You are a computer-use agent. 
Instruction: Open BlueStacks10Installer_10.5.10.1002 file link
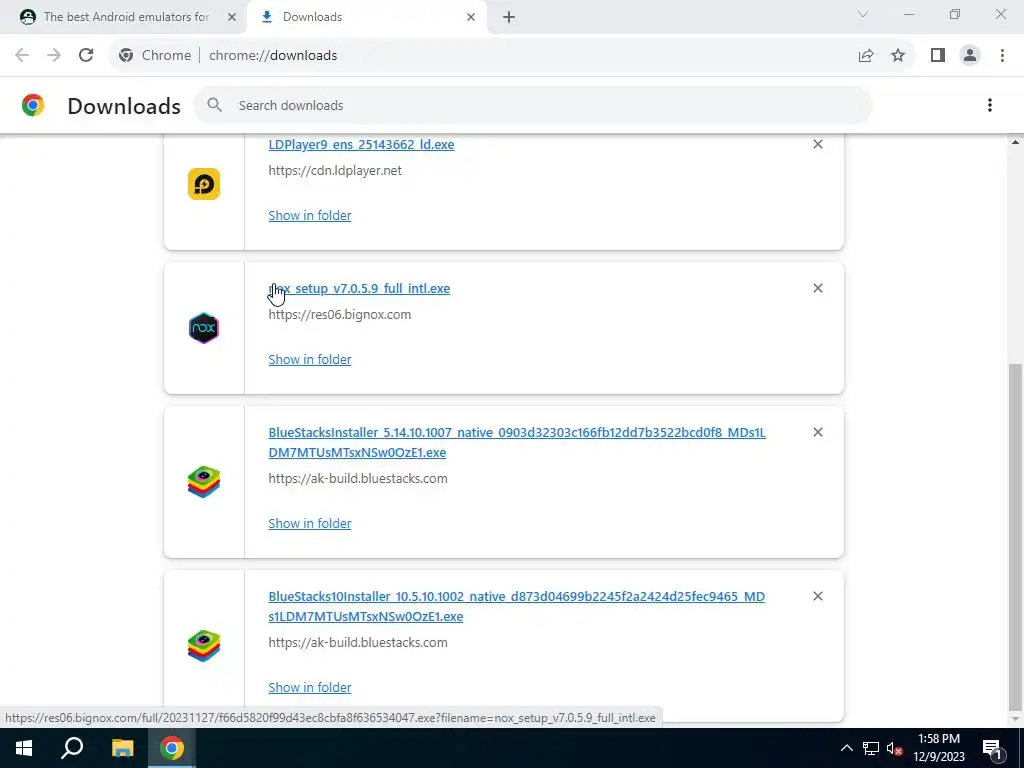click(517, 606)
